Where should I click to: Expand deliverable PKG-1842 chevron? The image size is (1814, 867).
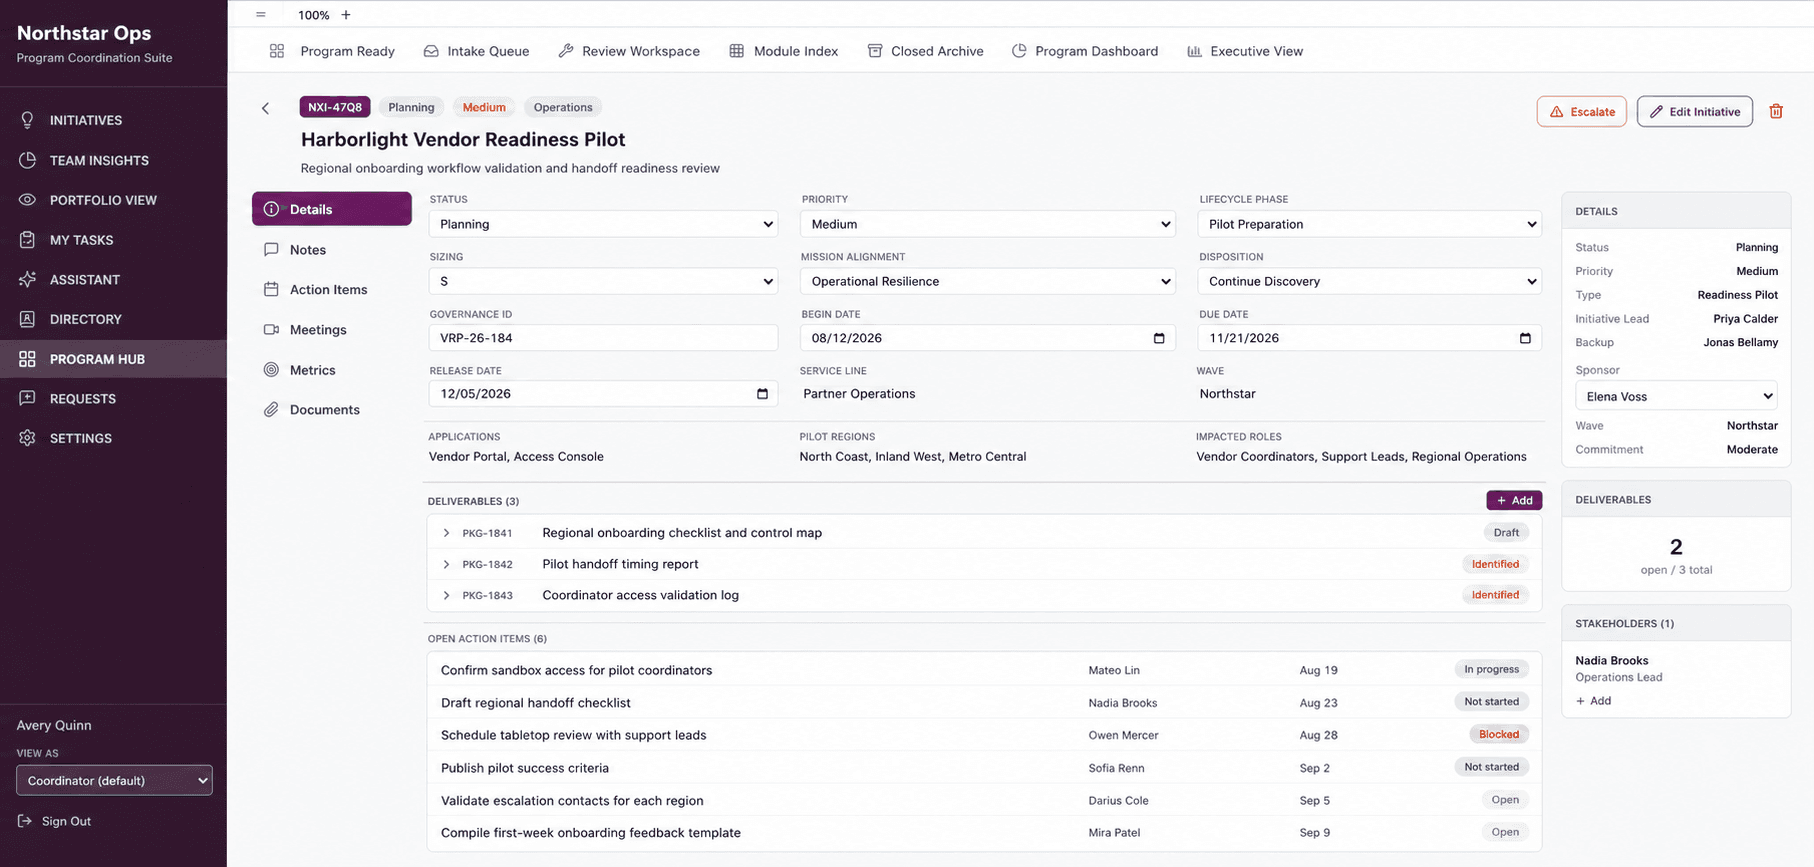point(446,565)
